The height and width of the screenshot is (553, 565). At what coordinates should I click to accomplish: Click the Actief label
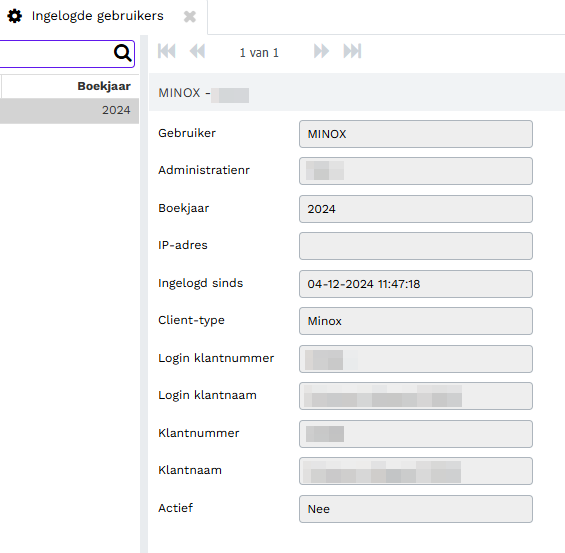click(x=175, y=508)
